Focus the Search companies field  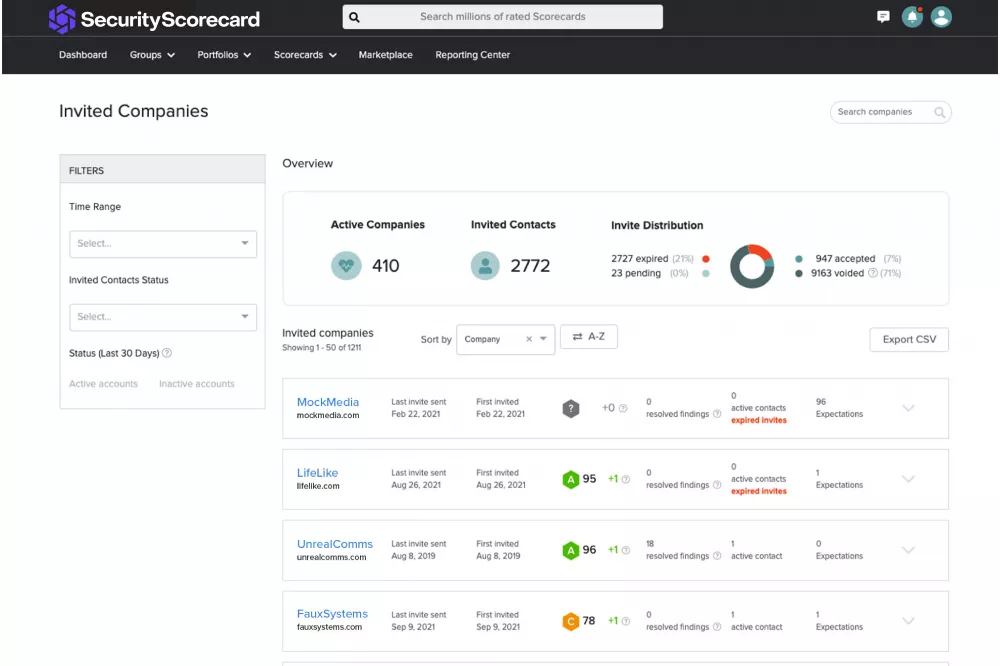[890, 112]
